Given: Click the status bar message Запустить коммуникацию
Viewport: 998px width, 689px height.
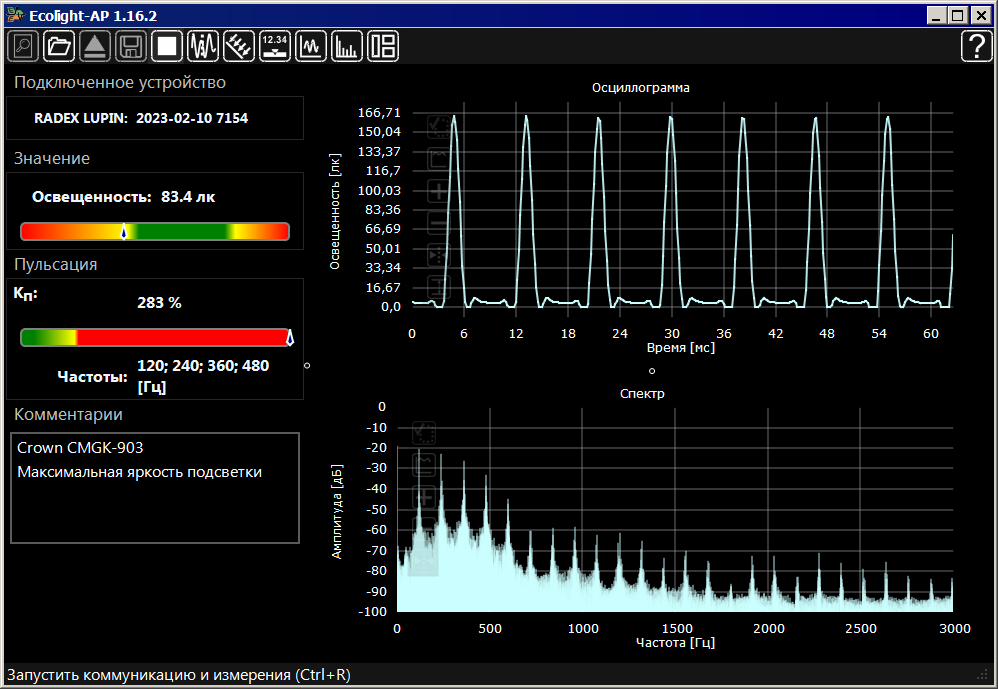Looking at the screenshot, I should pyautogui.click(x=179, y=675).
